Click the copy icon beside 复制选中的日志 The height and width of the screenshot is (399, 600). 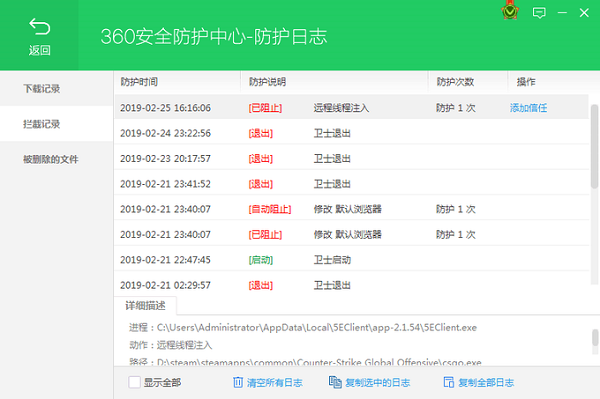click(335, 382)
